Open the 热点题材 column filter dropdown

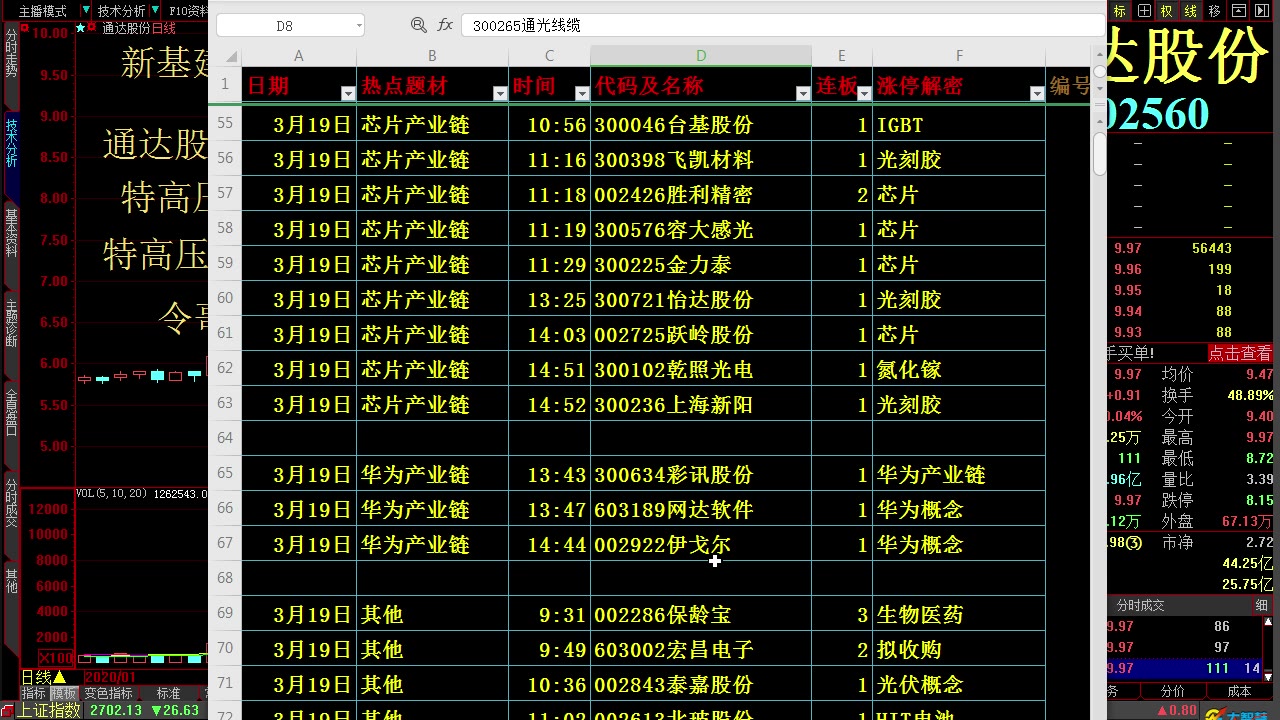[500, 93]
